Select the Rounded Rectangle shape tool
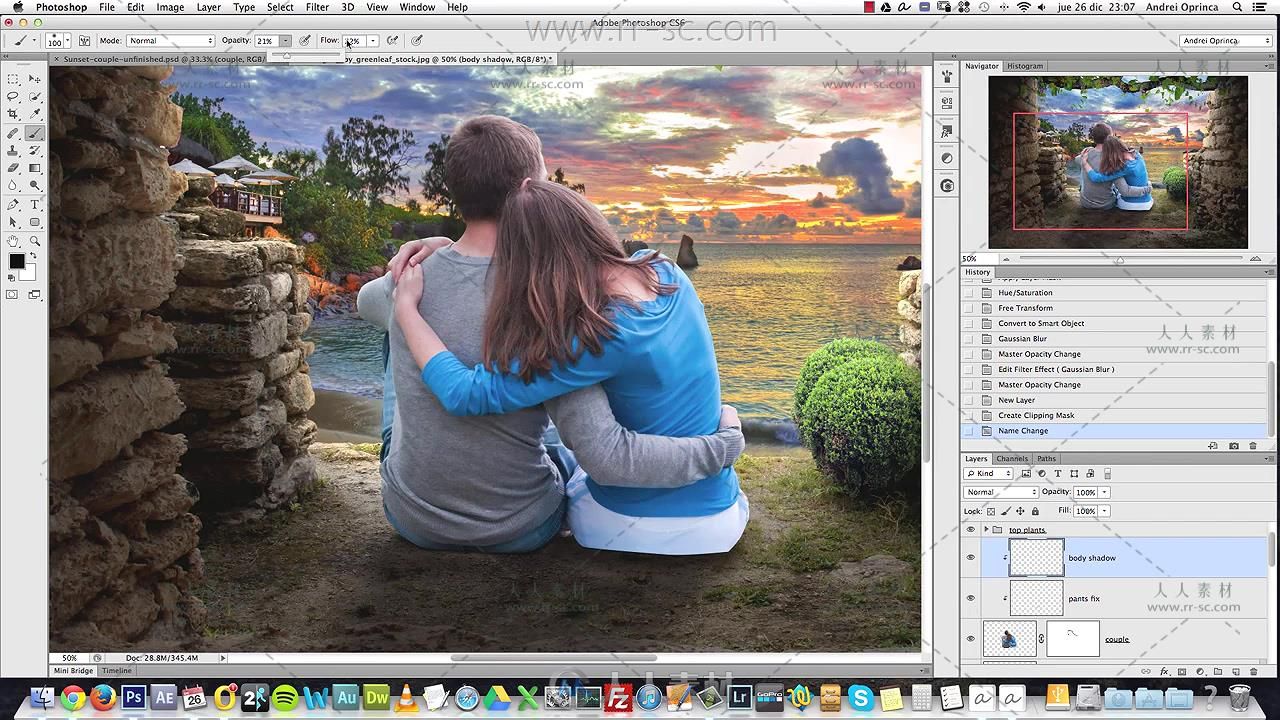Viewport: 1280px width, 720px height. coord(35,221)
